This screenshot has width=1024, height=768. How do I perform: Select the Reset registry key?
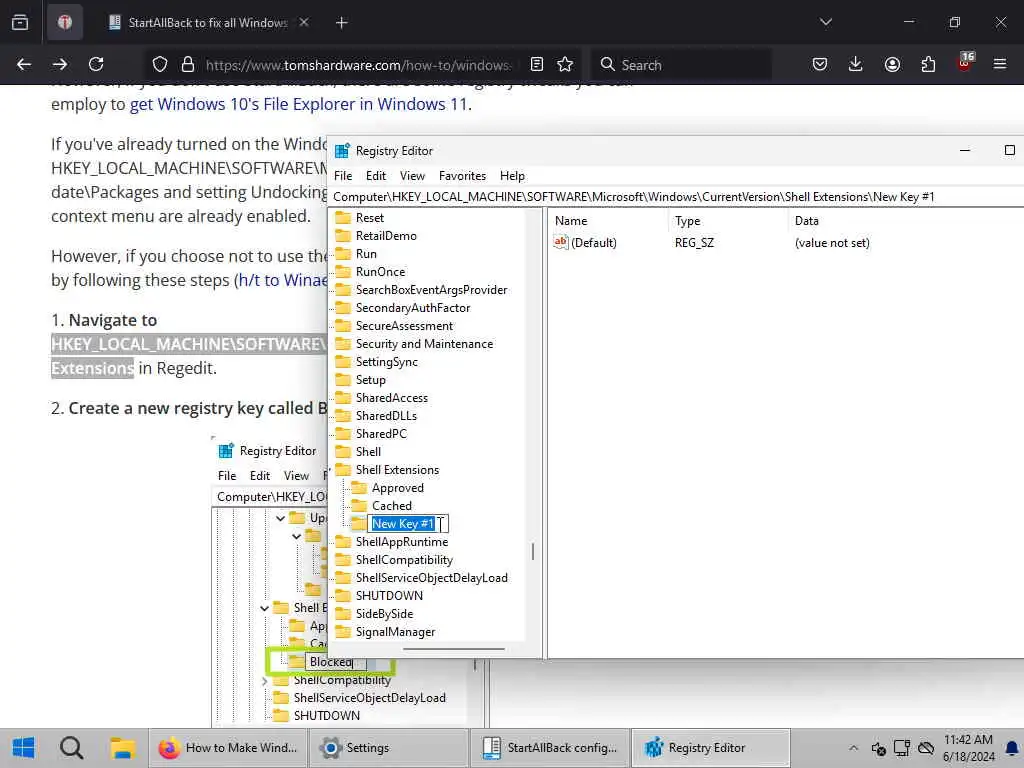click(x=370, y=218)
